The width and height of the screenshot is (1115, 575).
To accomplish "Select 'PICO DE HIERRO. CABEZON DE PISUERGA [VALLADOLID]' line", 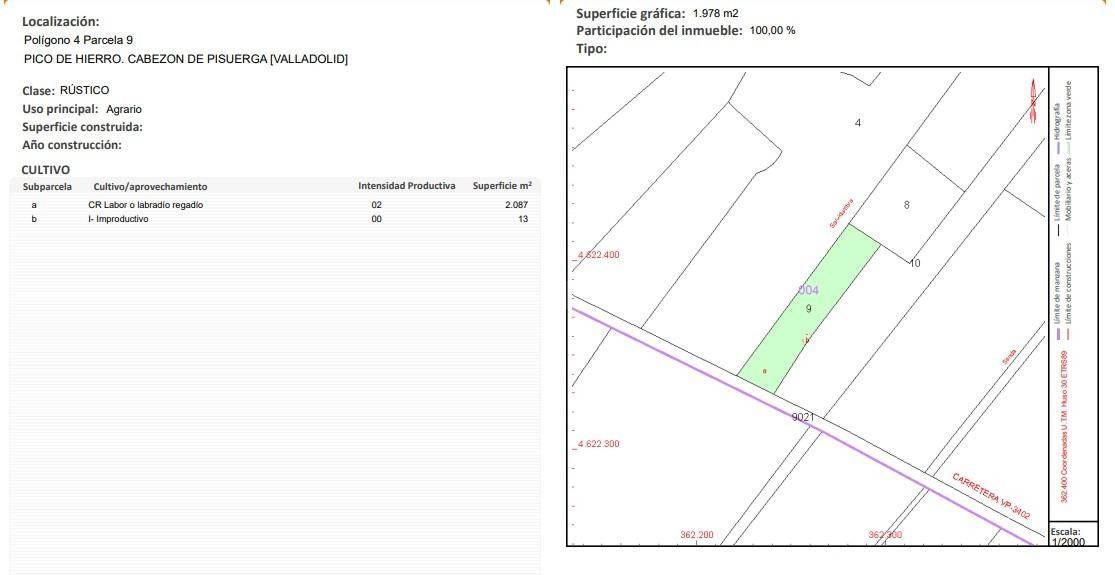I will (186, 60).
